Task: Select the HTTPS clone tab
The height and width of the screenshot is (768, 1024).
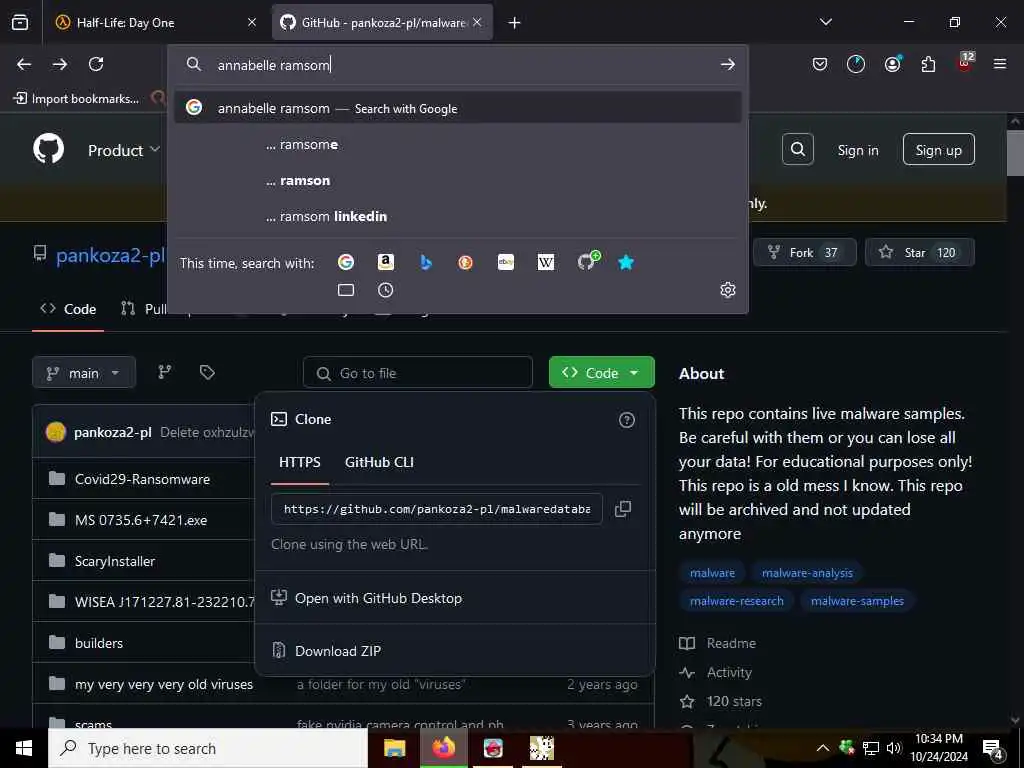Action: tap(300, 462)
